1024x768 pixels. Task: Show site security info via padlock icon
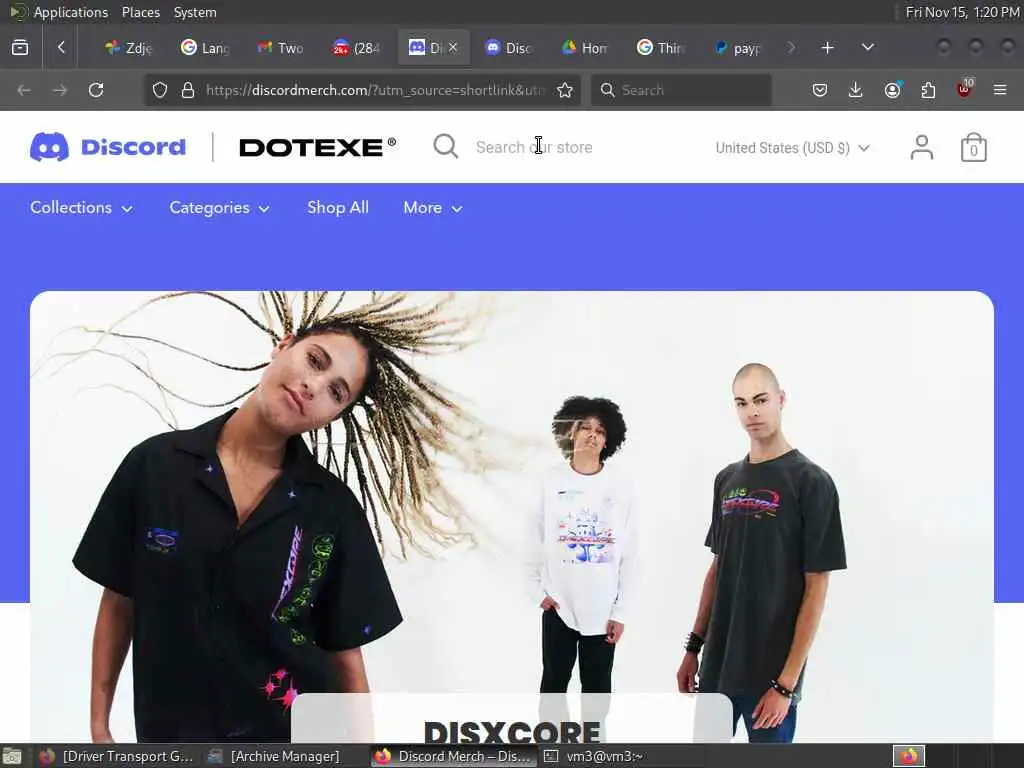(x=188, y=90)
